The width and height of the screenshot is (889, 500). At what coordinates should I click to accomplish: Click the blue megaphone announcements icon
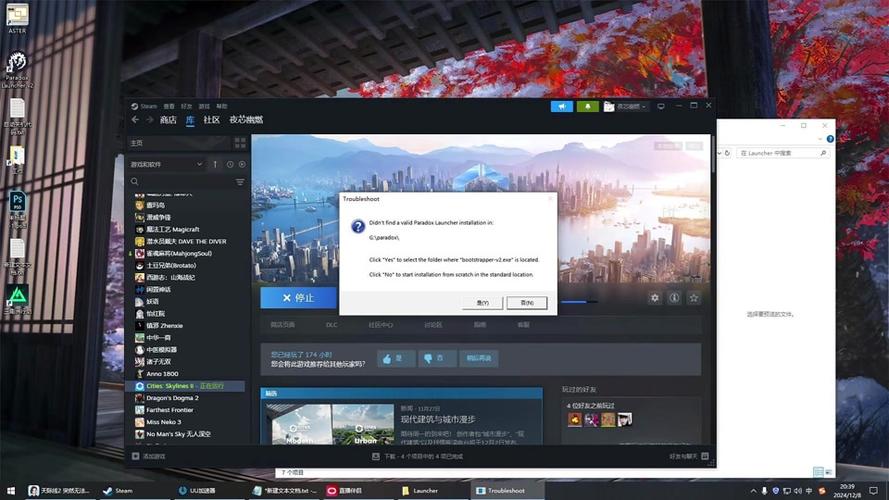(x=562, y=106)
